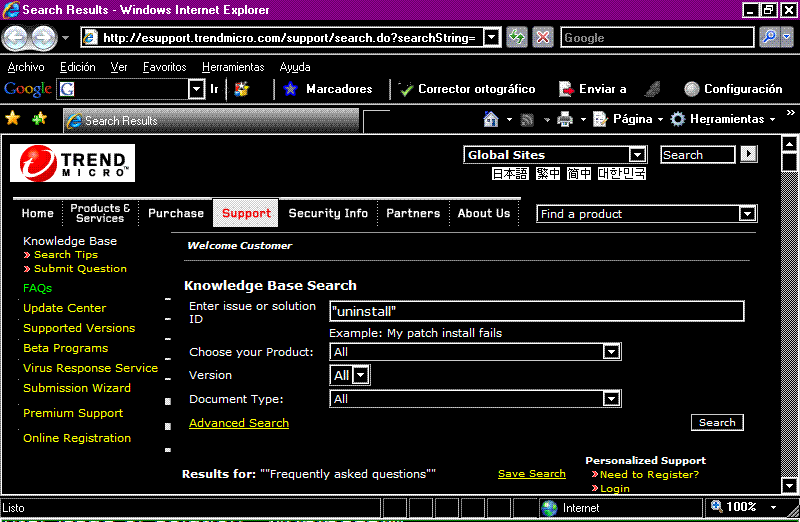This screenshot has width=800, height=522.
Task: Open the Edición menu
Action: click(x=78, y=67)
